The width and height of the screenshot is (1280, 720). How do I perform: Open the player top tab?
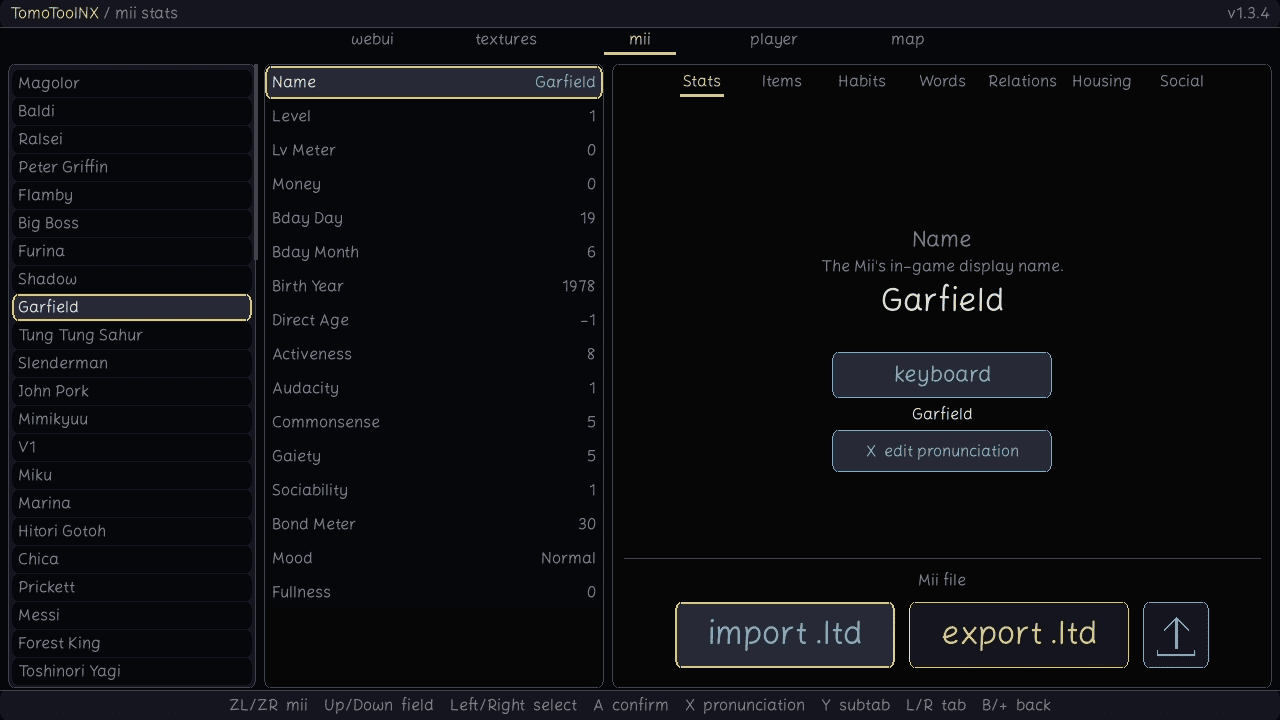click(774, 39)
